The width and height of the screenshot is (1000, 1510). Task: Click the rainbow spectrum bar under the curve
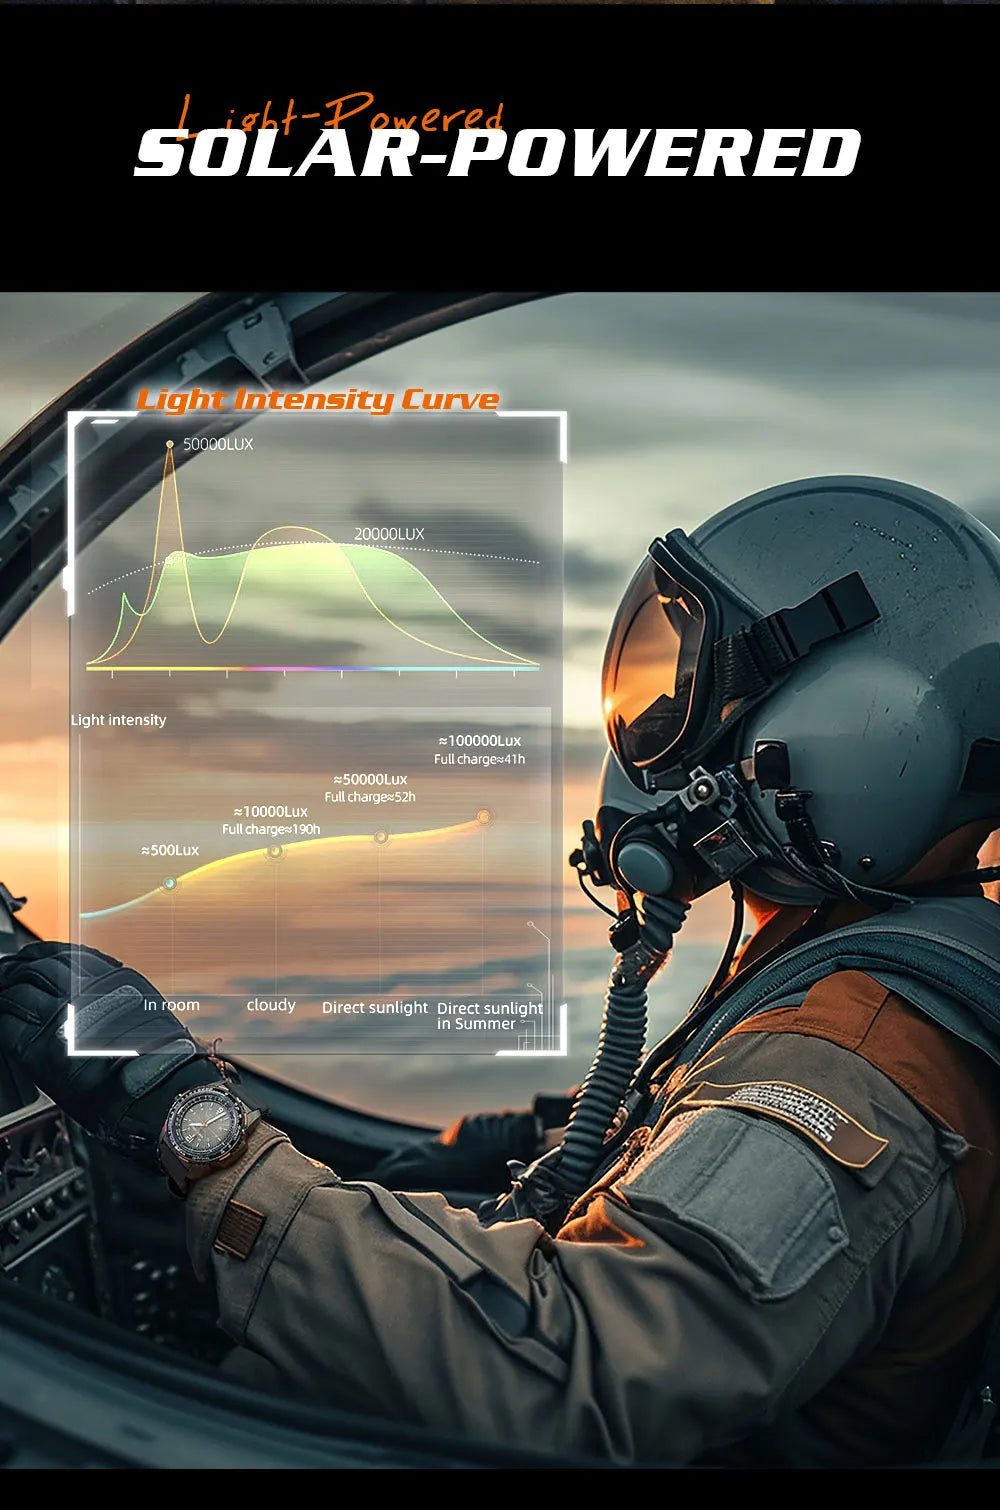click(312, 668)
